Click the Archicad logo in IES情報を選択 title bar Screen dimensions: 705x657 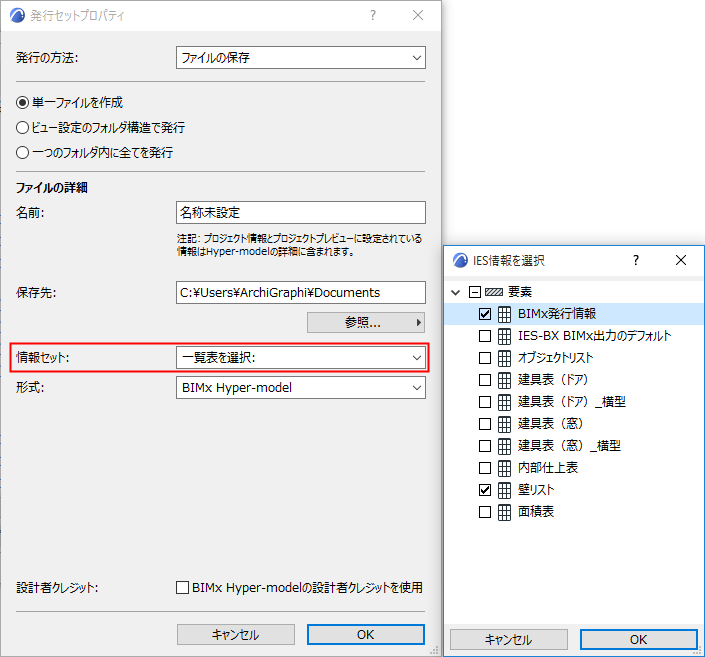[460, 260]
